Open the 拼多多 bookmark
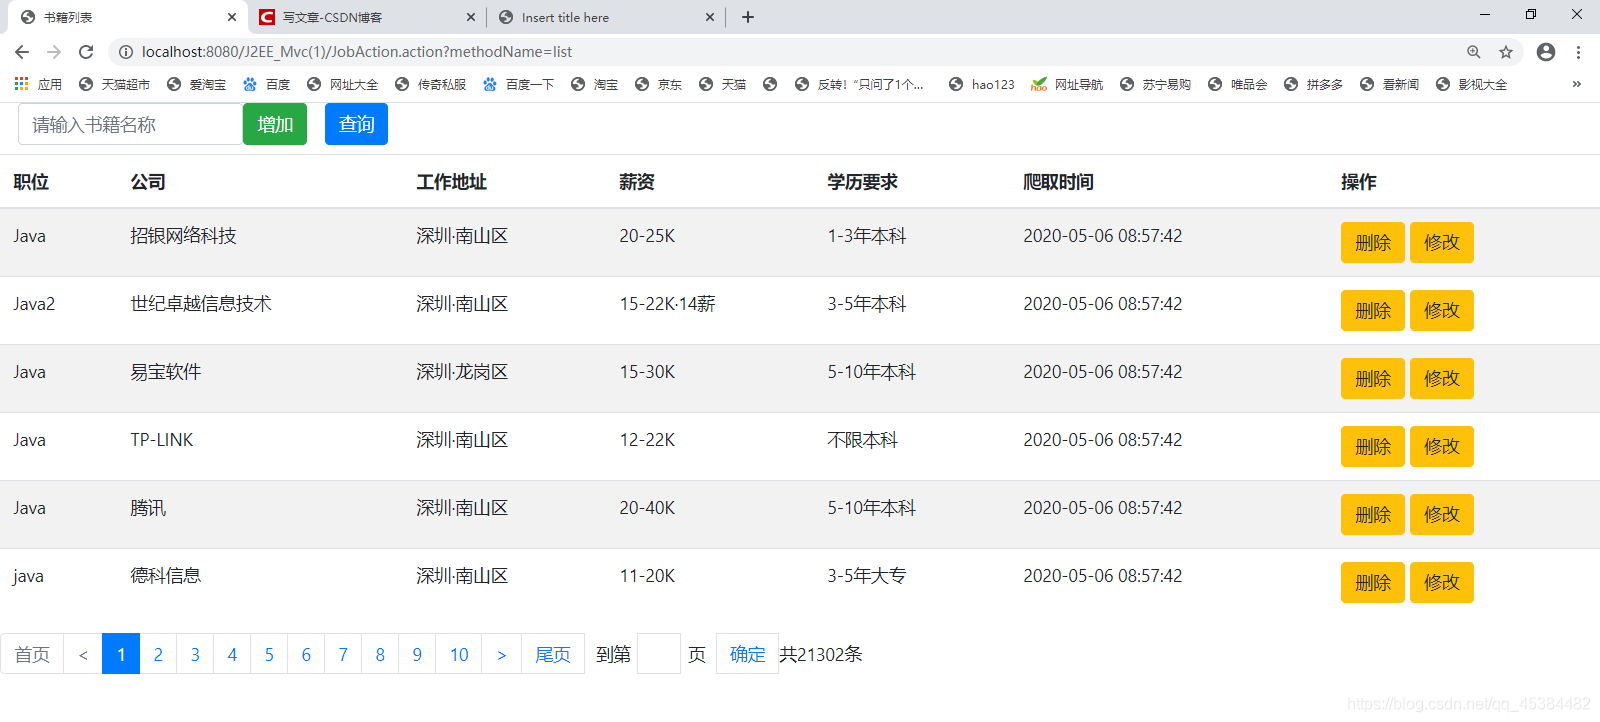Screen dimensions: 1600x722 (x=1313, y=84)
